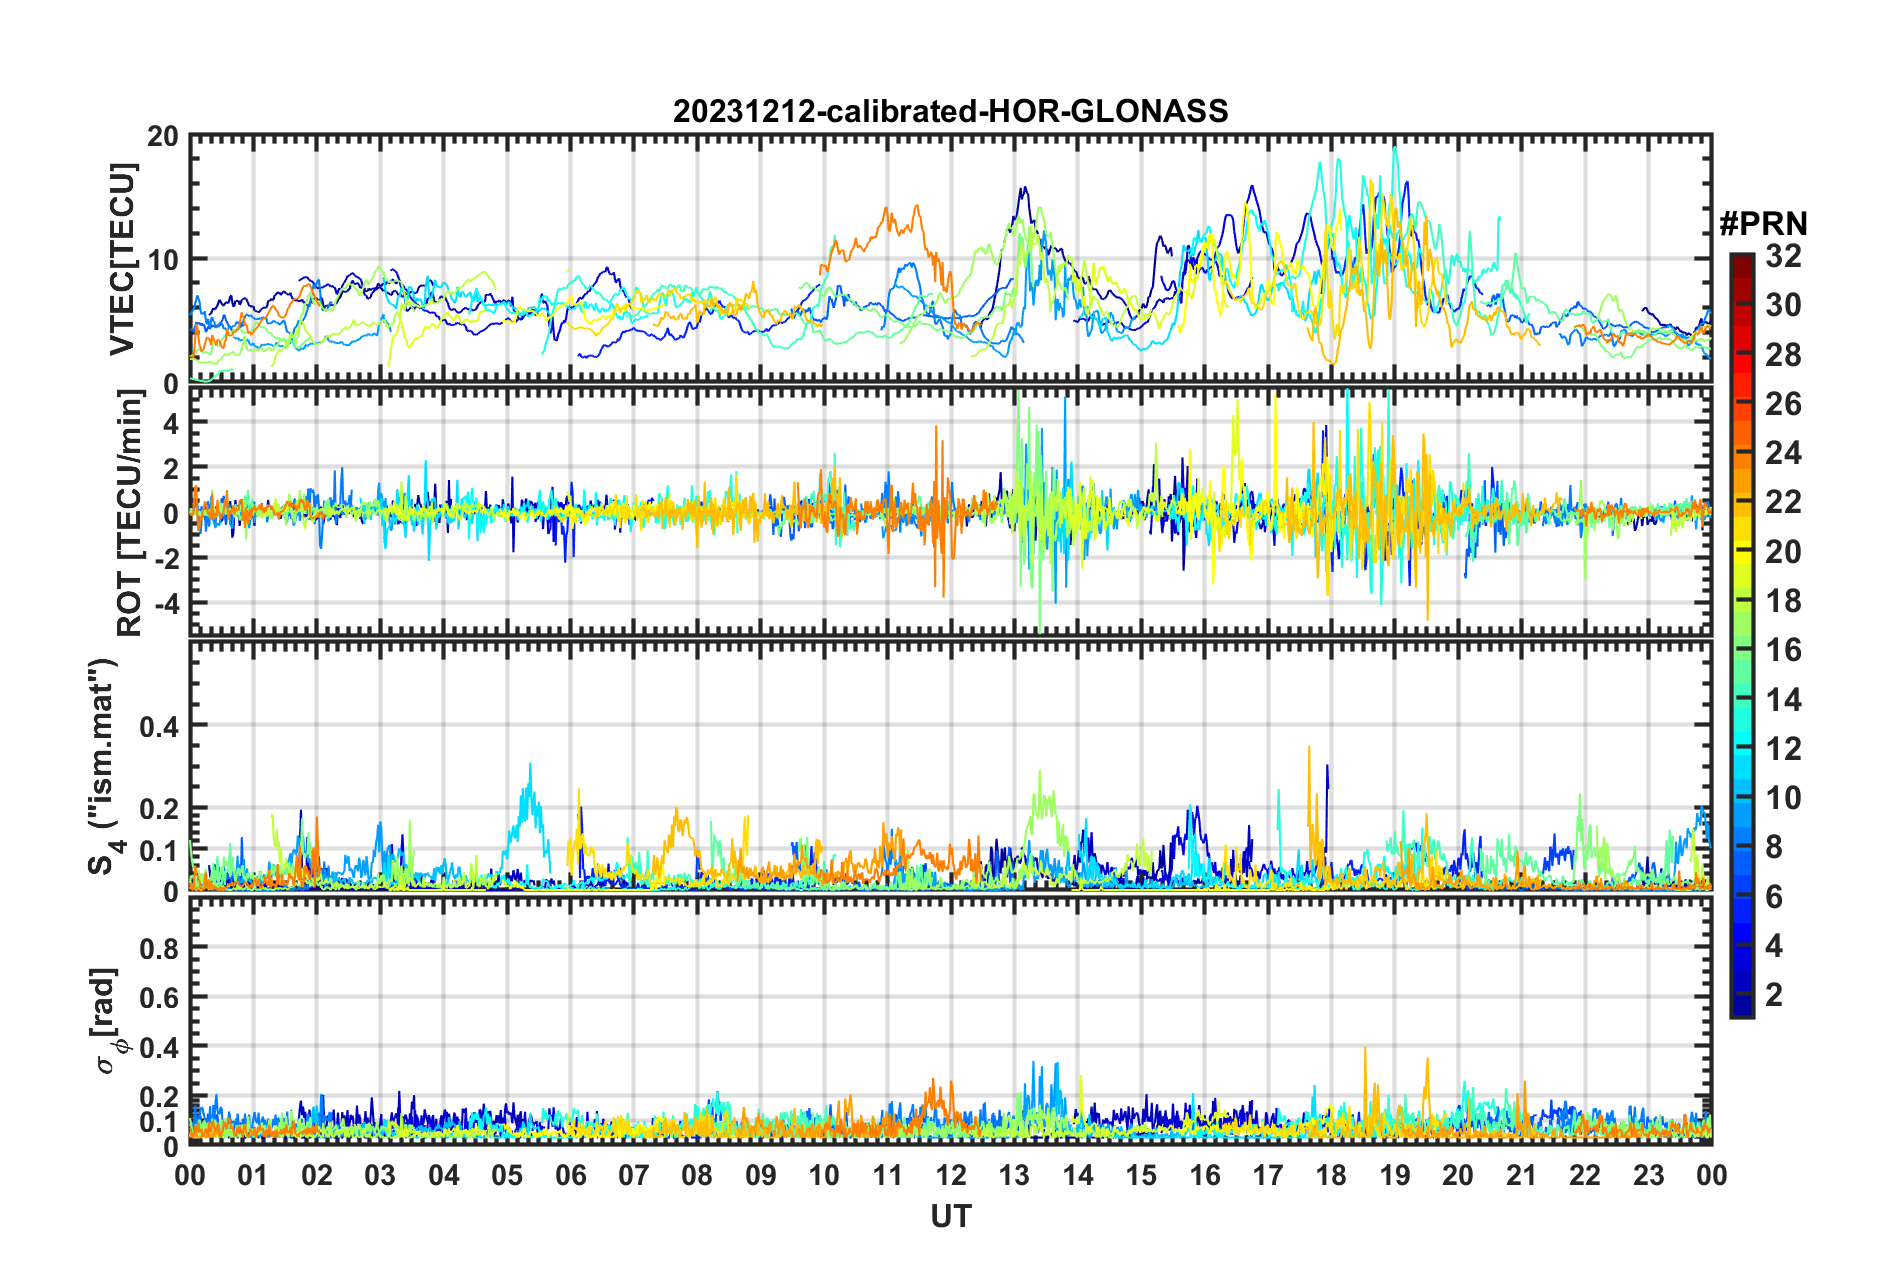The width and height of the screenshot is (1902, 1272).
Task: Click UT axis hour label "15"
Action: coord(1141,1175)
